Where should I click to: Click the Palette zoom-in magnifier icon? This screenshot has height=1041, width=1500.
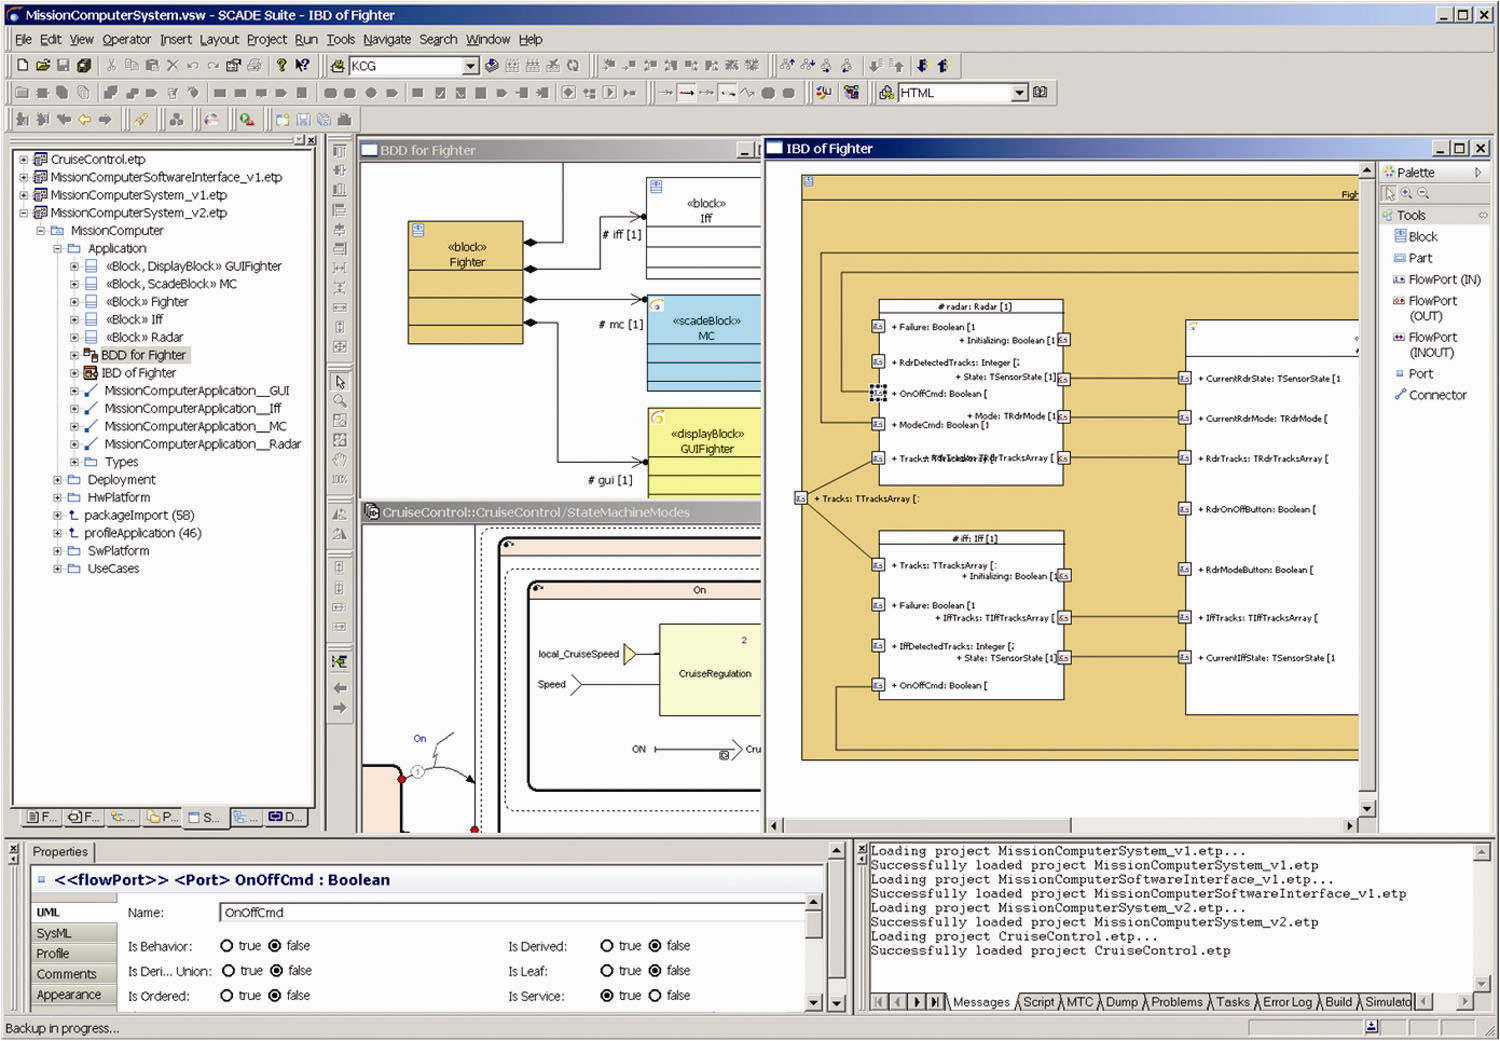point(1406,194)
